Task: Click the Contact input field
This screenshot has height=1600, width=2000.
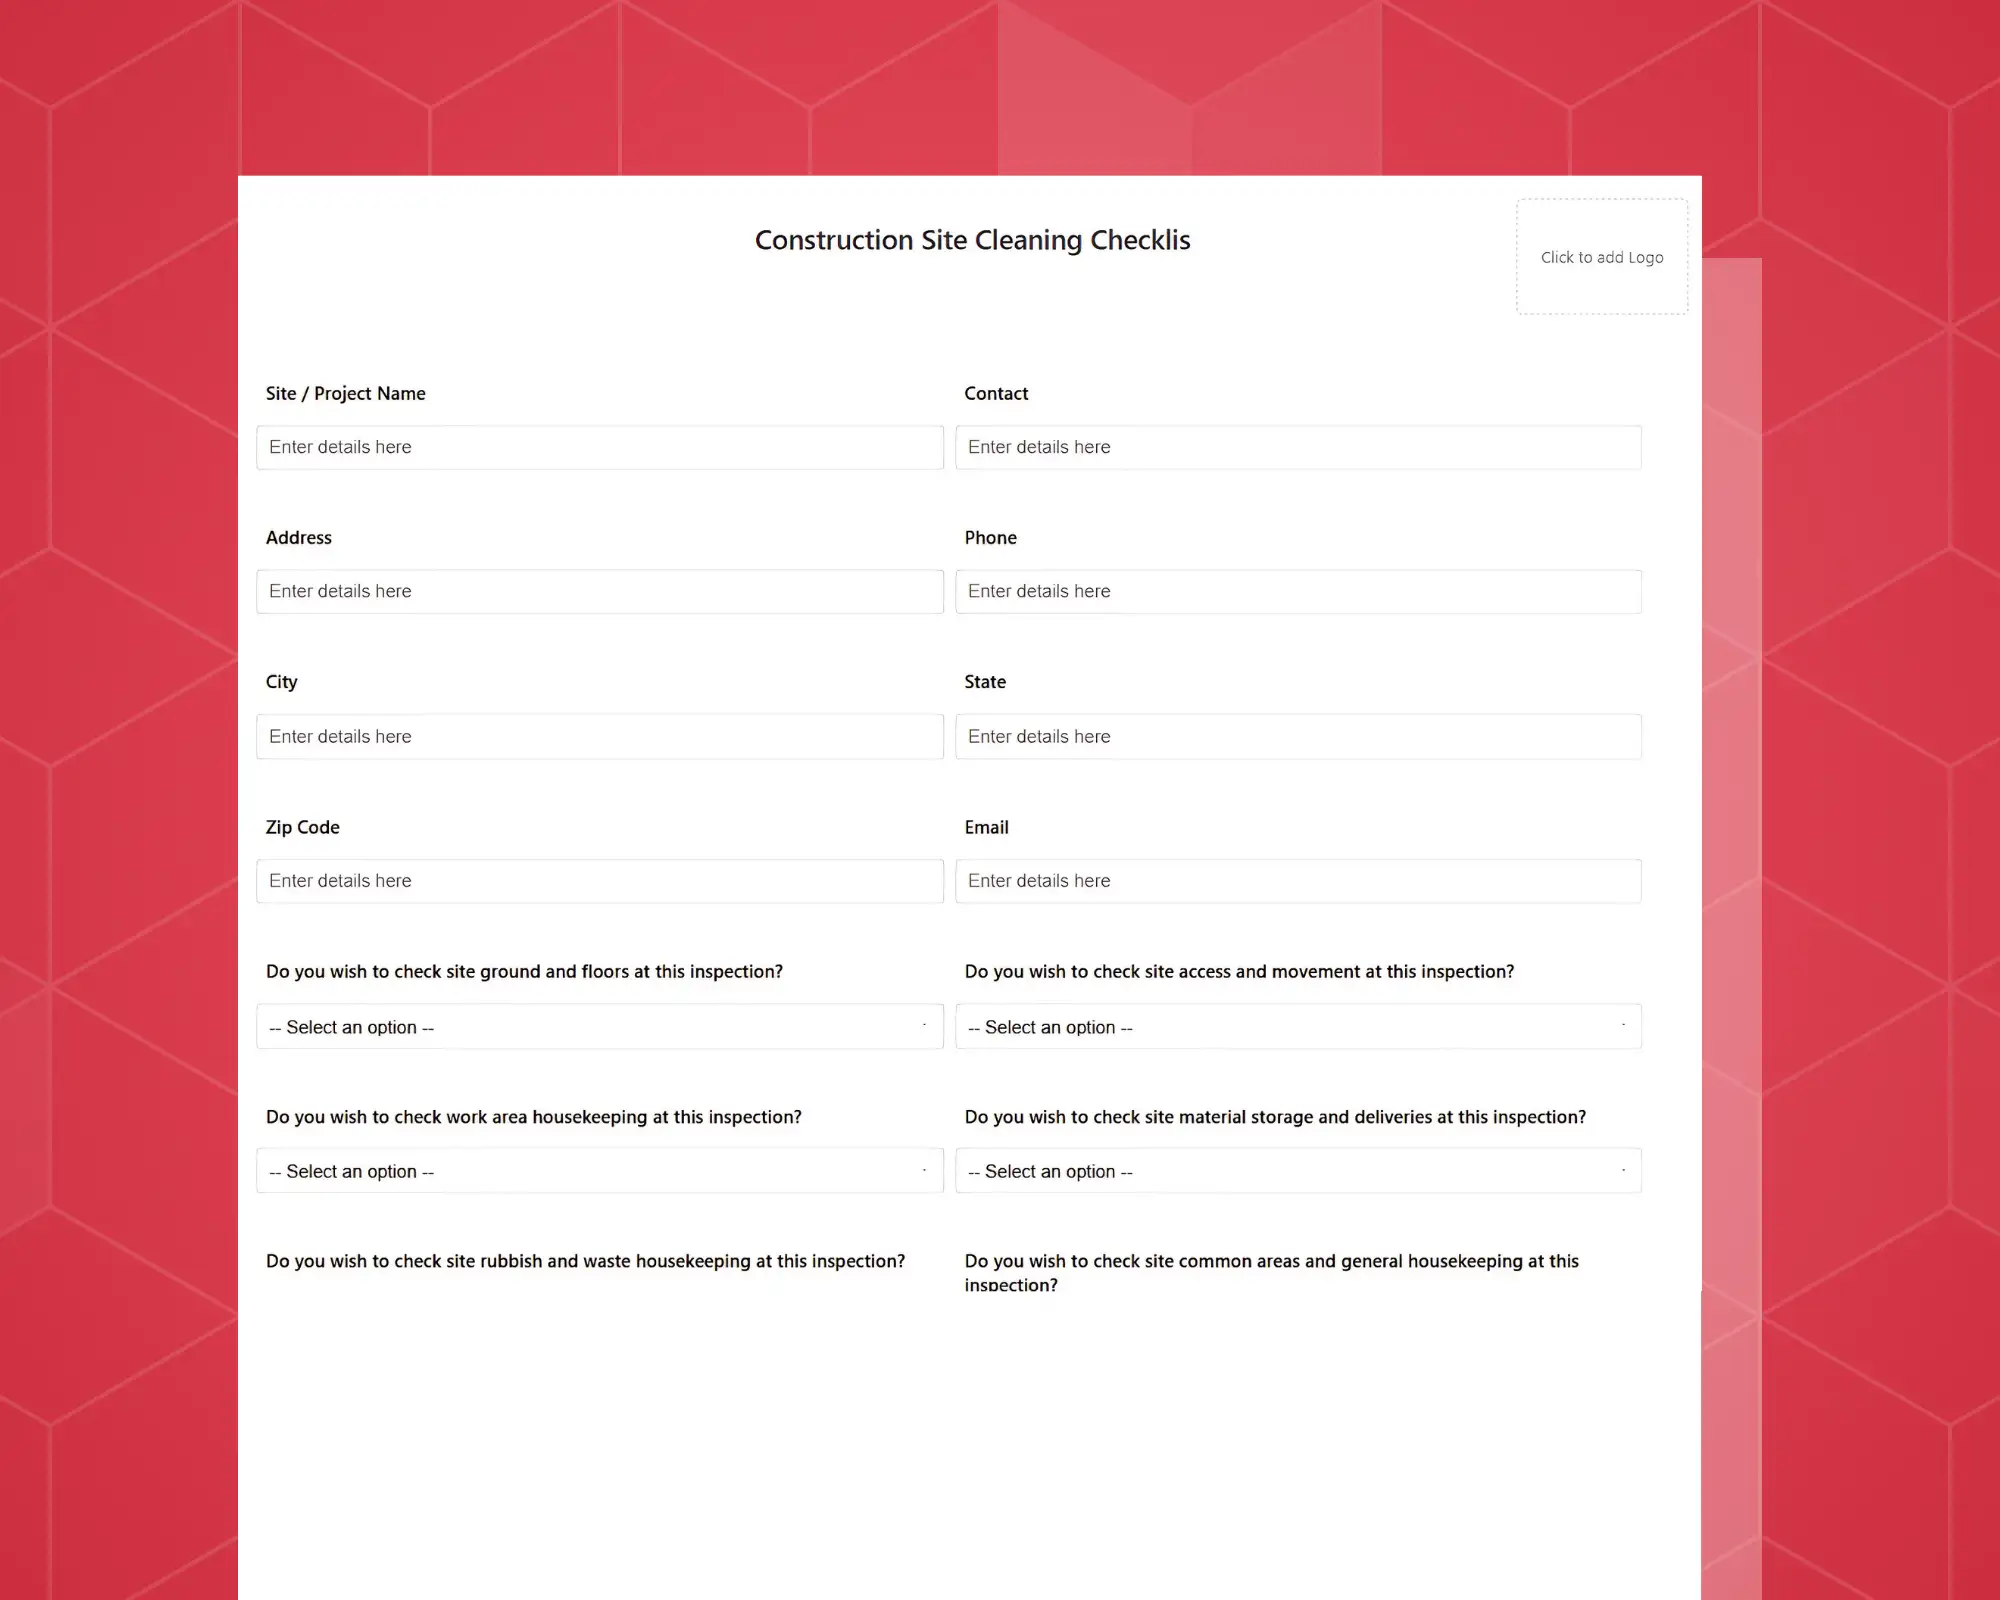Action: pyautogui.click(x=1298, y=446)
